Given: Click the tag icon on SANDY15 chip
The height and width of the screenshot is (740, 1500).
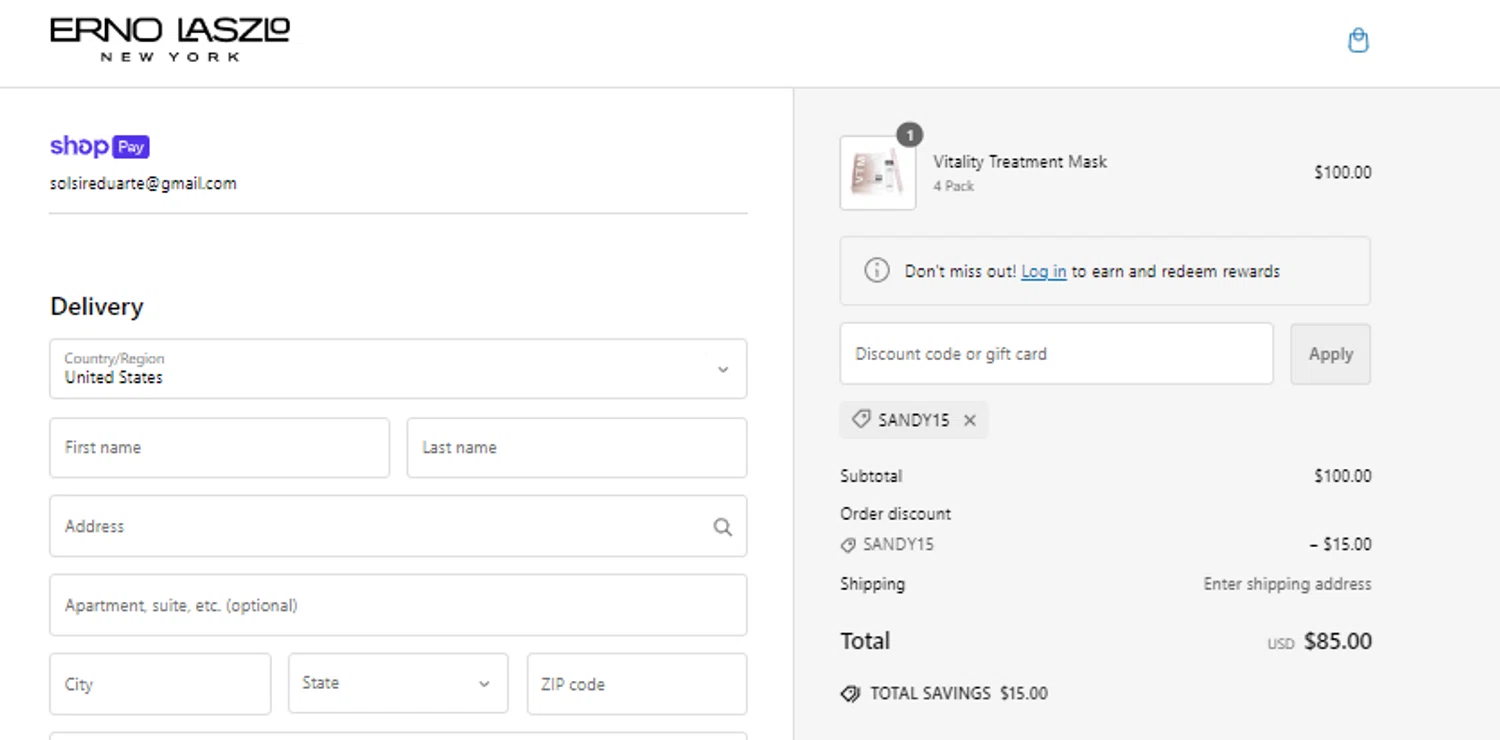Looking at the screenshot, I should (860, 420).
